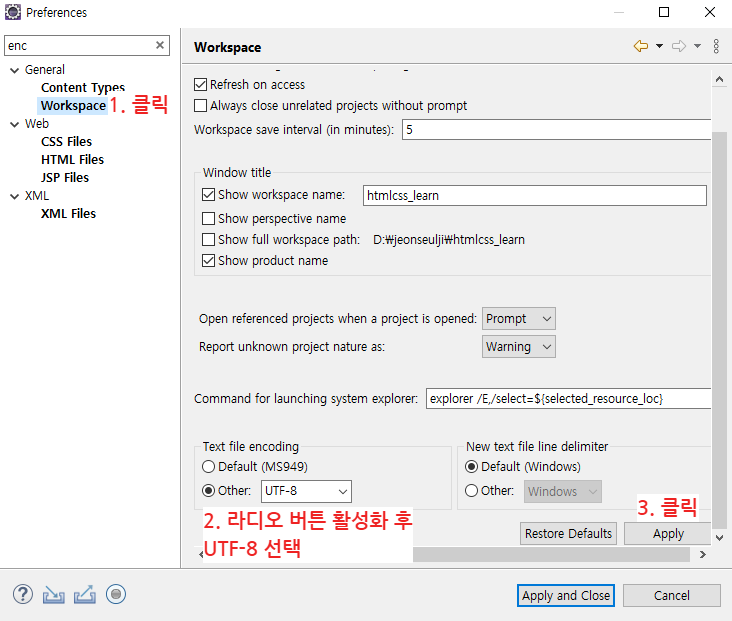Open the Warning project nature dropdown
The width and height of the screenshot is (732, 621).
coord(519,347)
